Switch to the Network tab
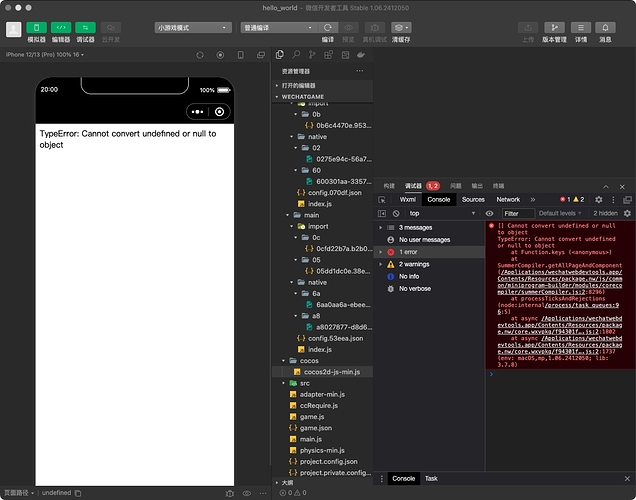Viewport: 636px width, 500px height. click(508, 200)
